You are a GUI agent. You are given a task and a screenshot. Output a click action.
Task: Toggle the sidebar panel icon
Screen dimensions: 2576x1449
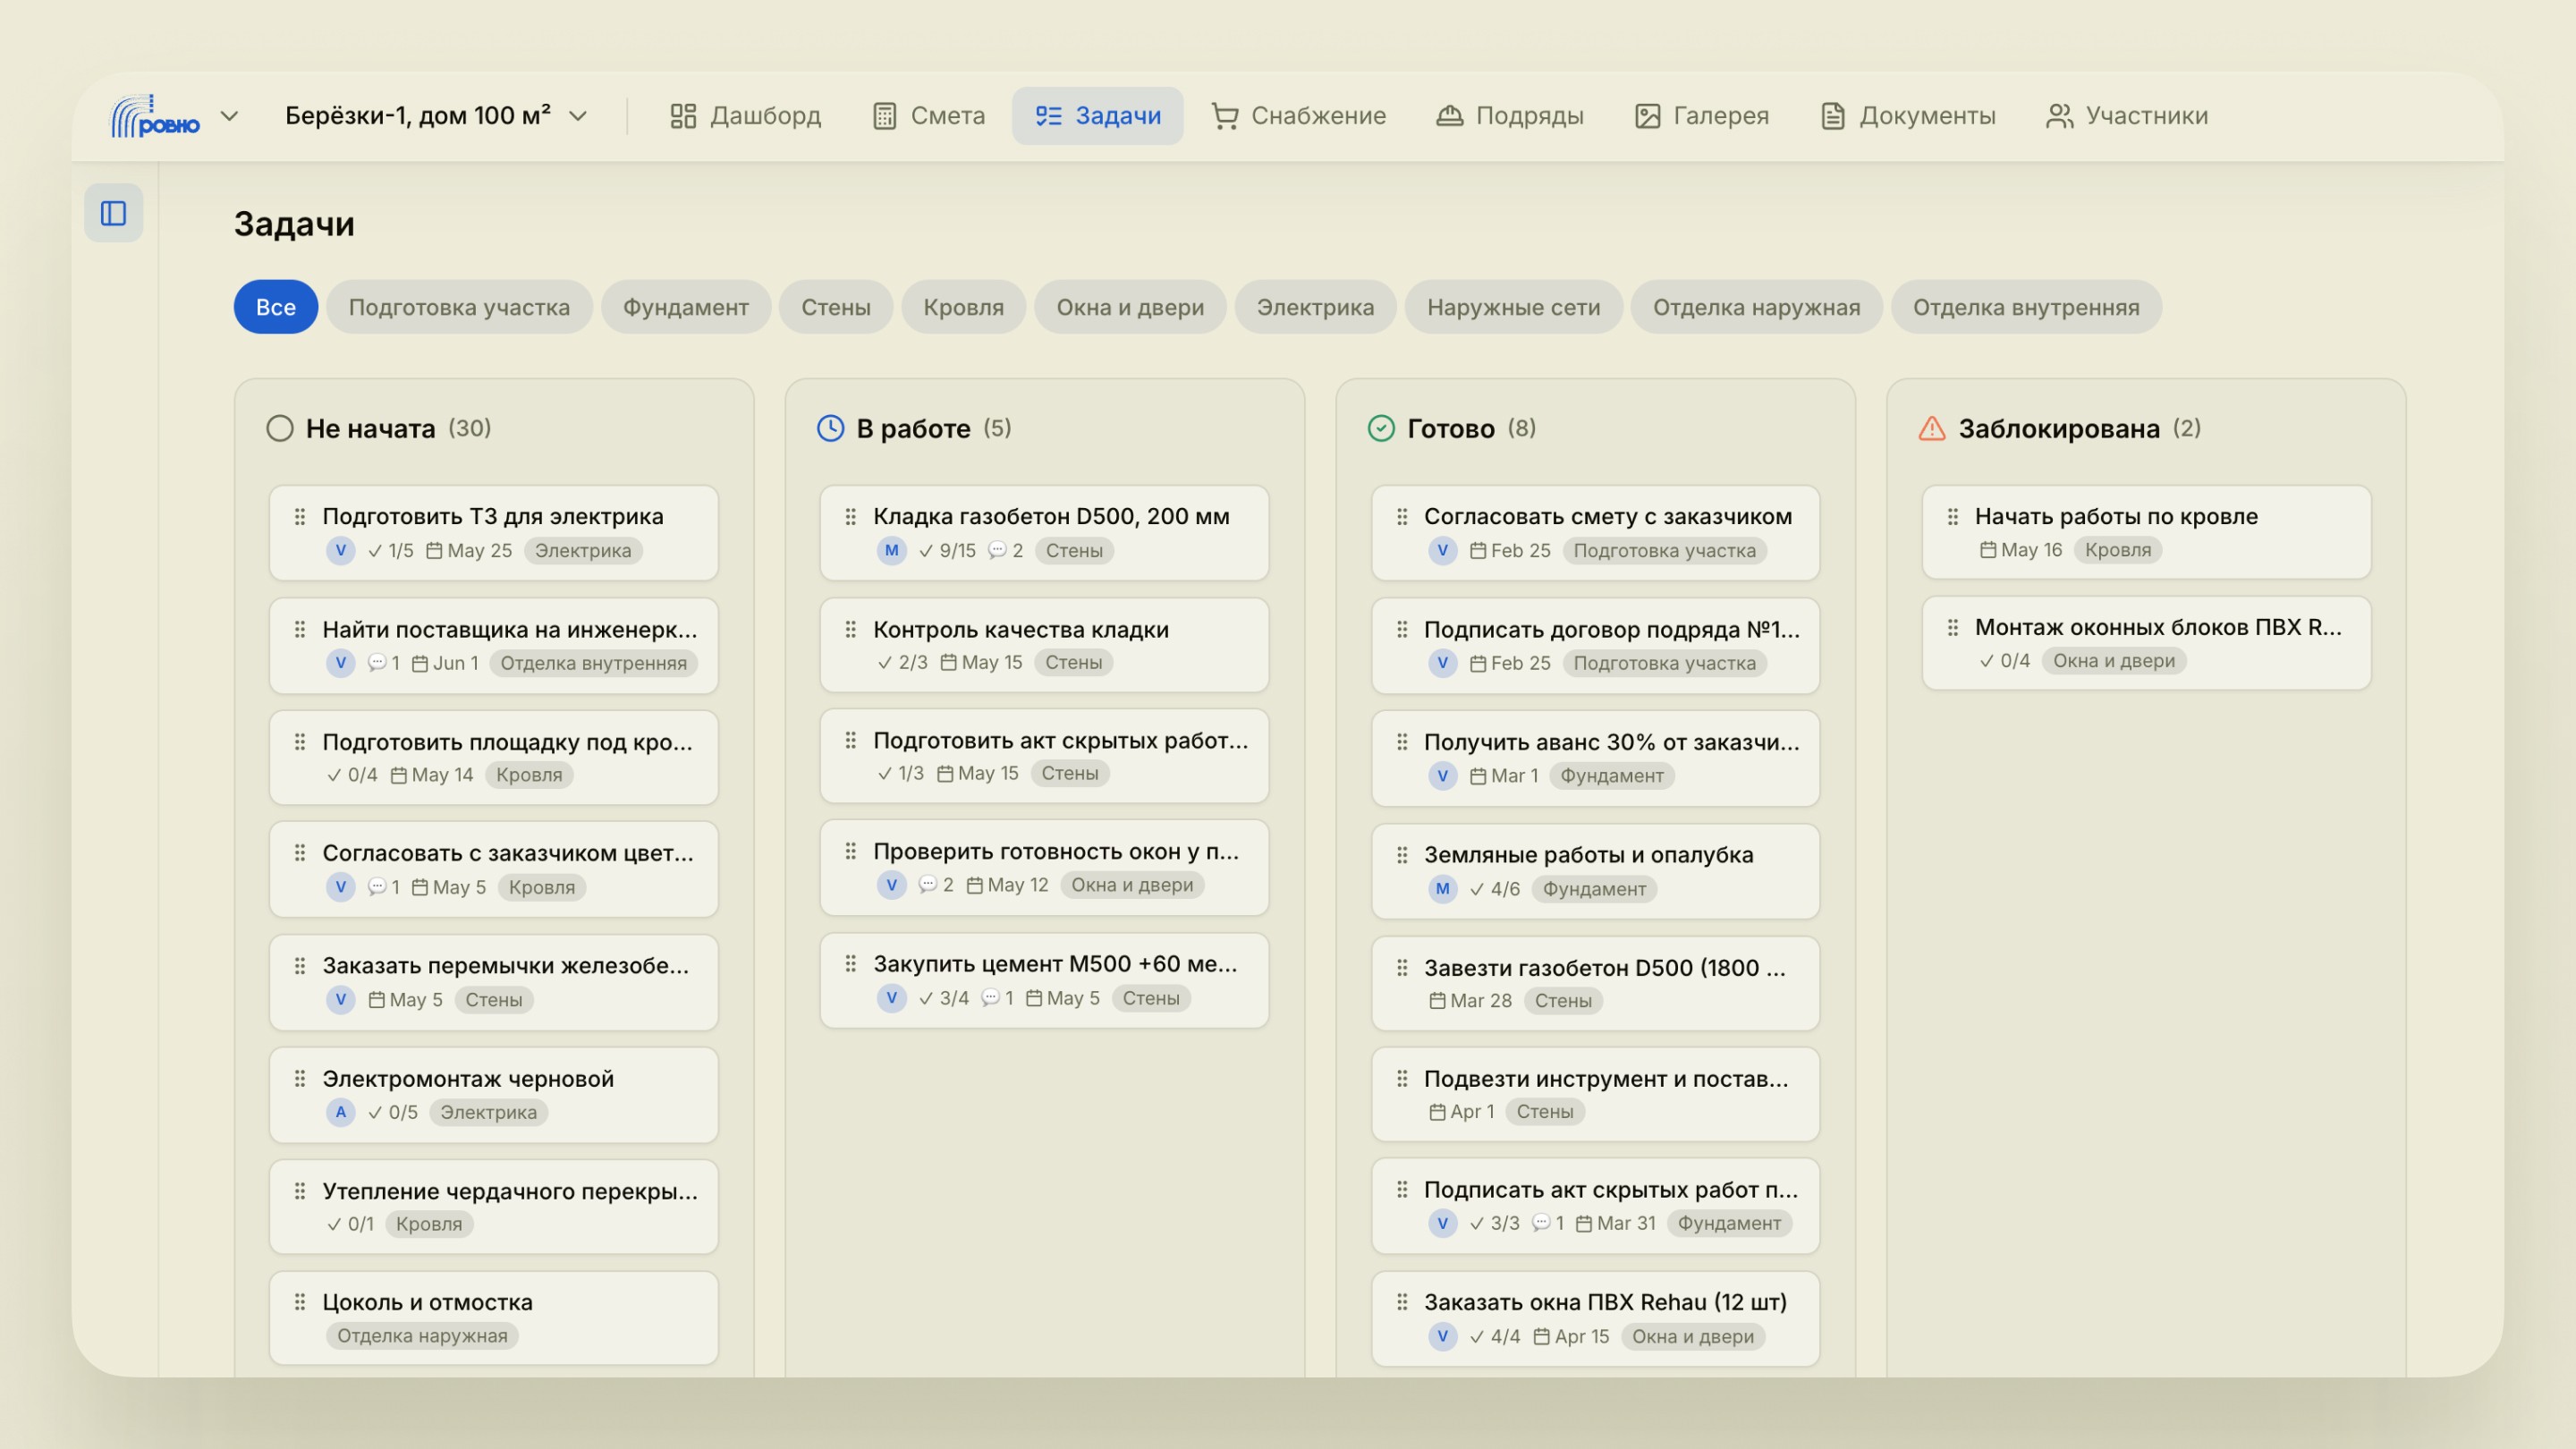pos(113,213)
